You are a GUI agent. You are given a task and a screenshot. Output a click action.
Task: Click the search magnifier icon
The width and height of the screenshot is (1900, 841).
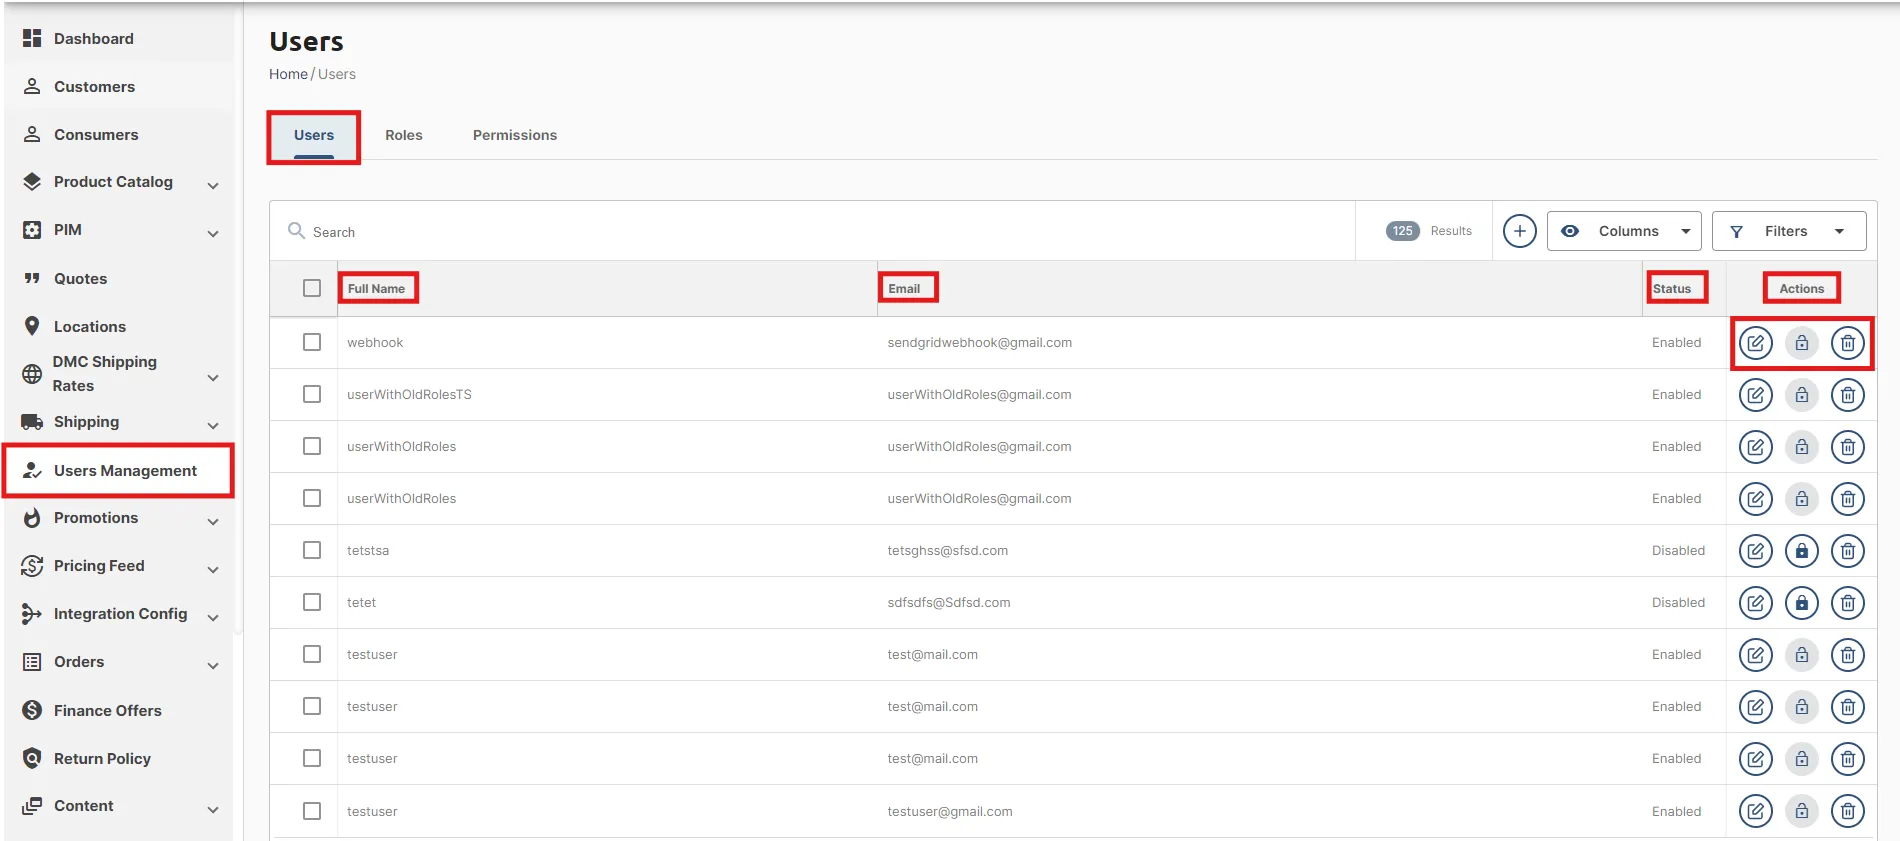(296, 231)
